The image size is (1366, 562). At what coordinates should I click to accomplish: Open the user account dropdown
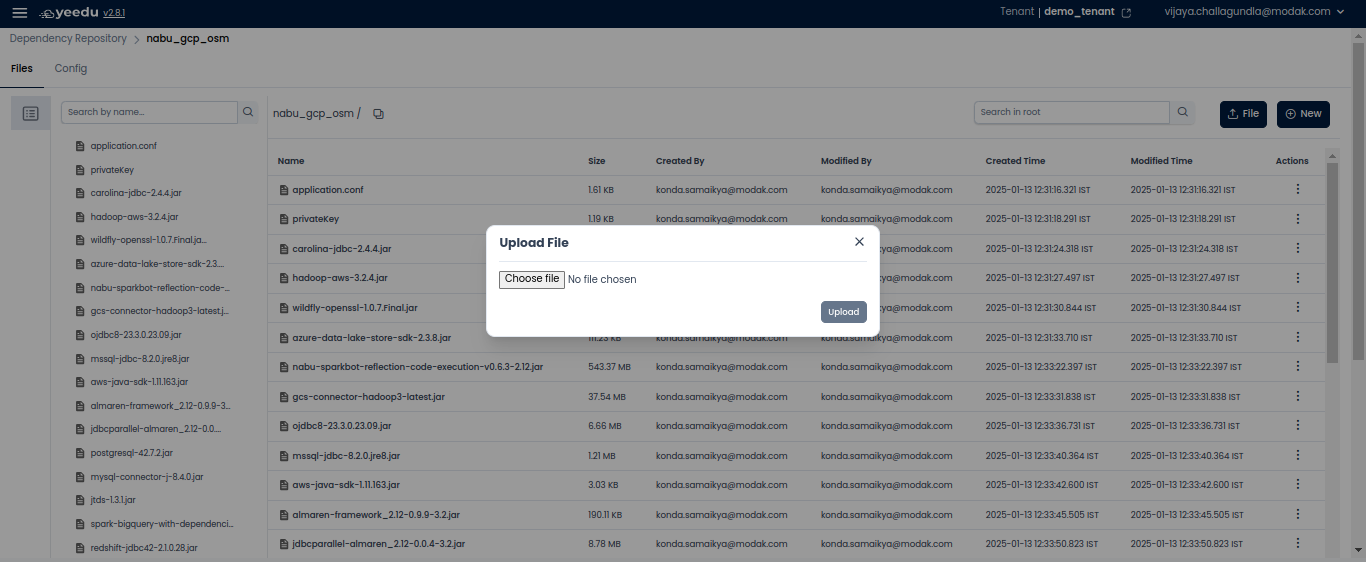1255,12
